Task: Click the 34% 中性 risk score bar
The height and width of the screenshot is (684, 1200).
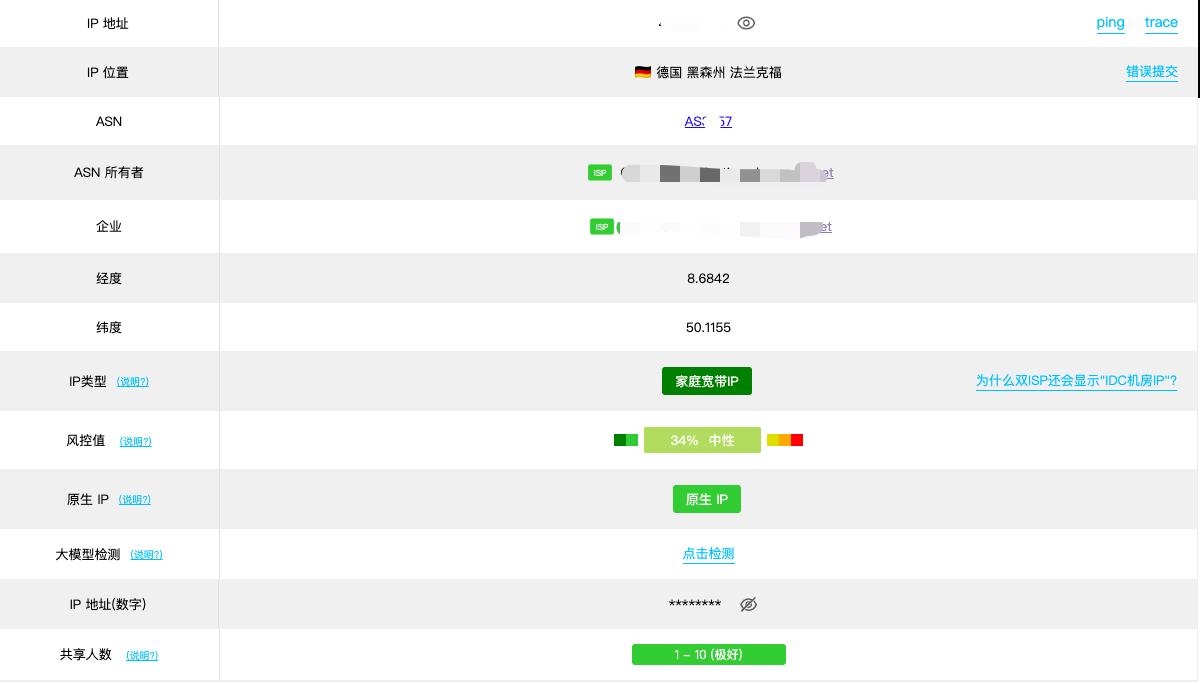Action: coord(702,440)
